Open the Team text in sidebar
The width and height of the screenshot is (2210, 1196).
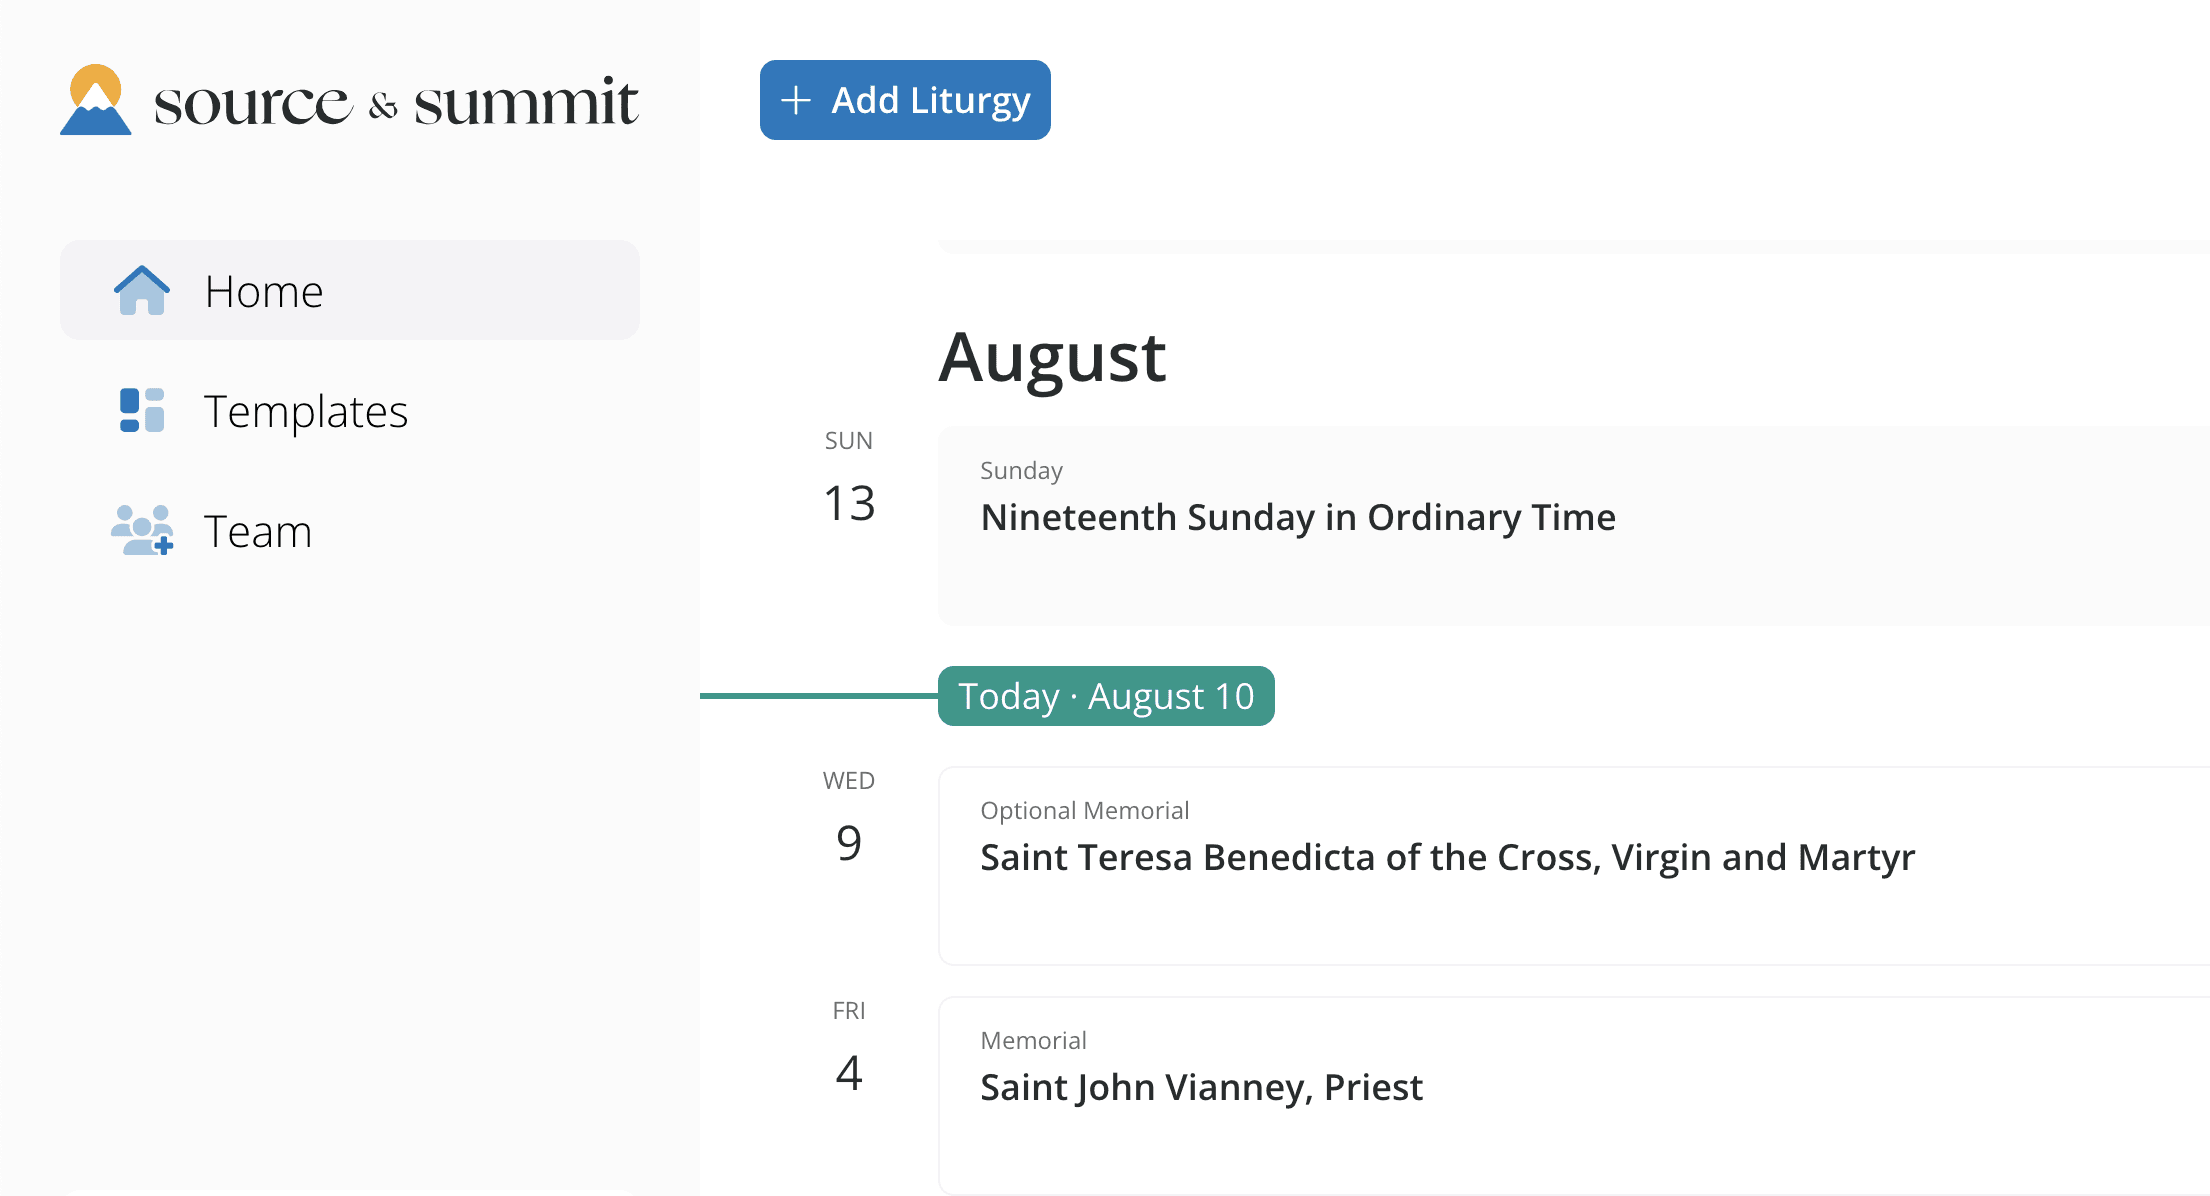[258, 532]
